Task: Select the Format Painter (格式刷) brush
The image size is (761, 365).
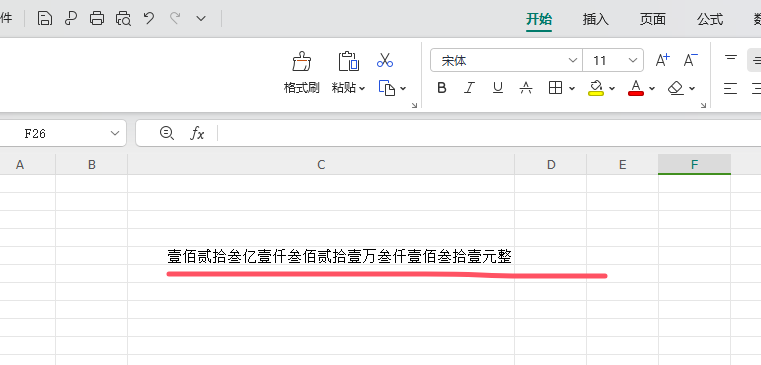Action: tap(301, 62)
